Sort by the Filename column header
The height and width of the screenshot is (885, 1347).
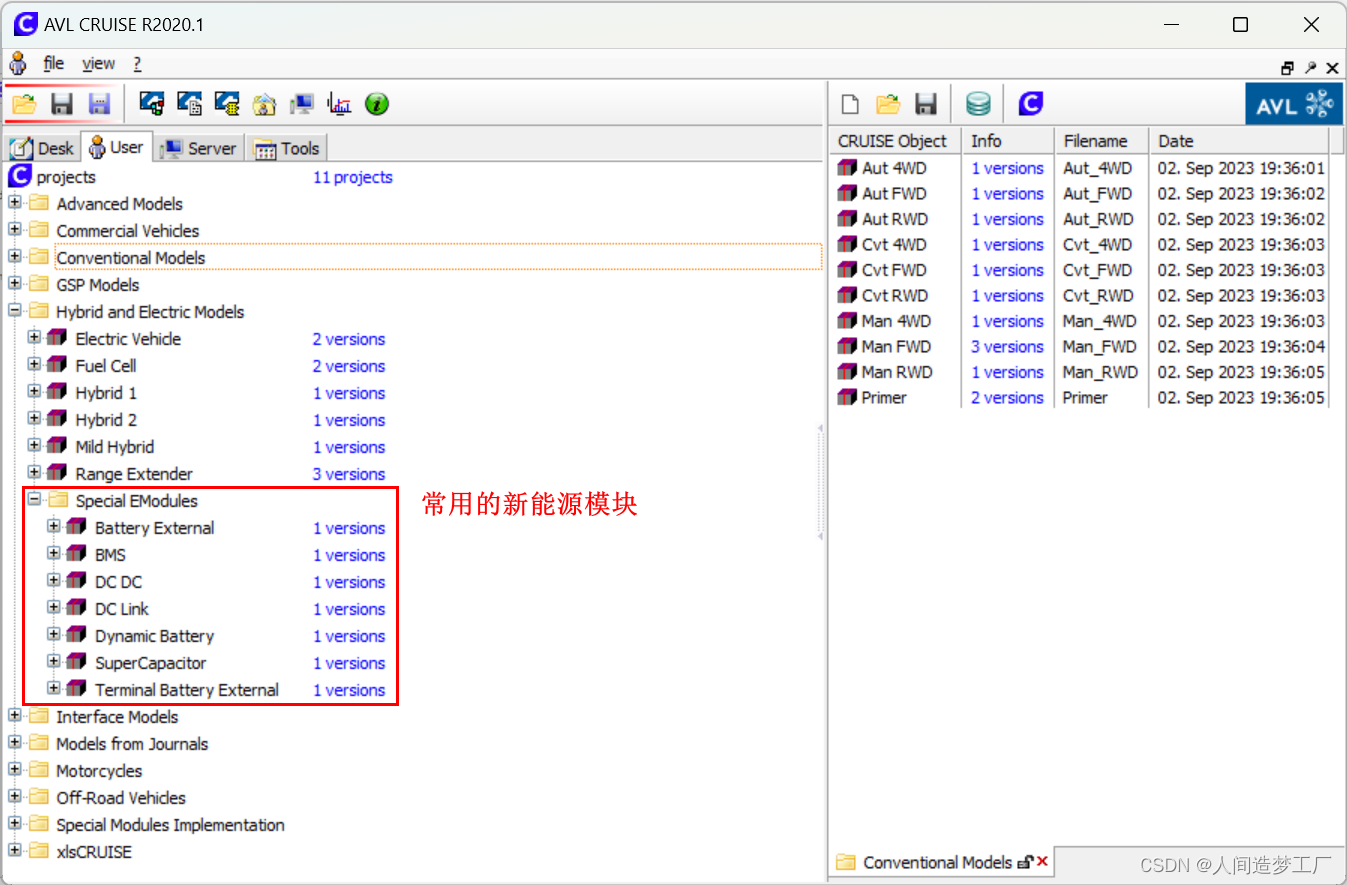pyautogui.click(x=1100, y=141)
